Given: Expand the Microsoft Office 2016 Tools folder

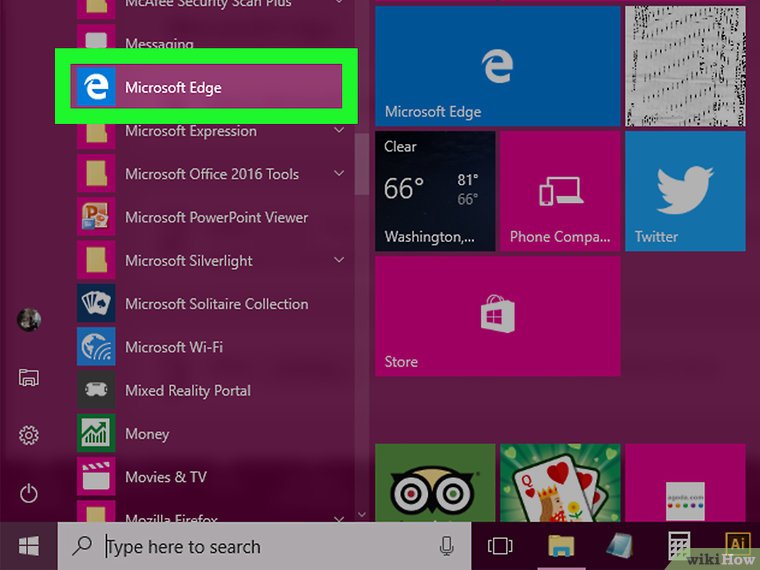Looking at the screenshot, I should coord(339,173).
